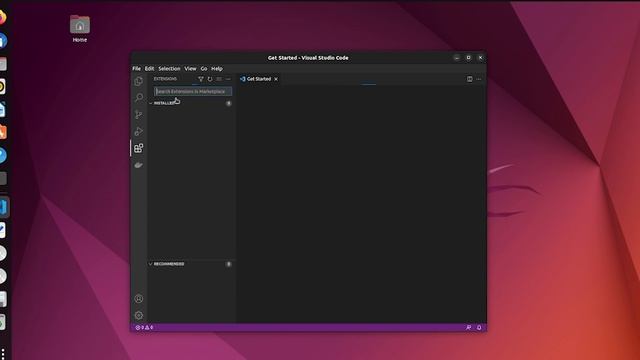This screenshot has height=360, width=640.
Task: Open the notifications bell in status bar
Action: point(479,327)
